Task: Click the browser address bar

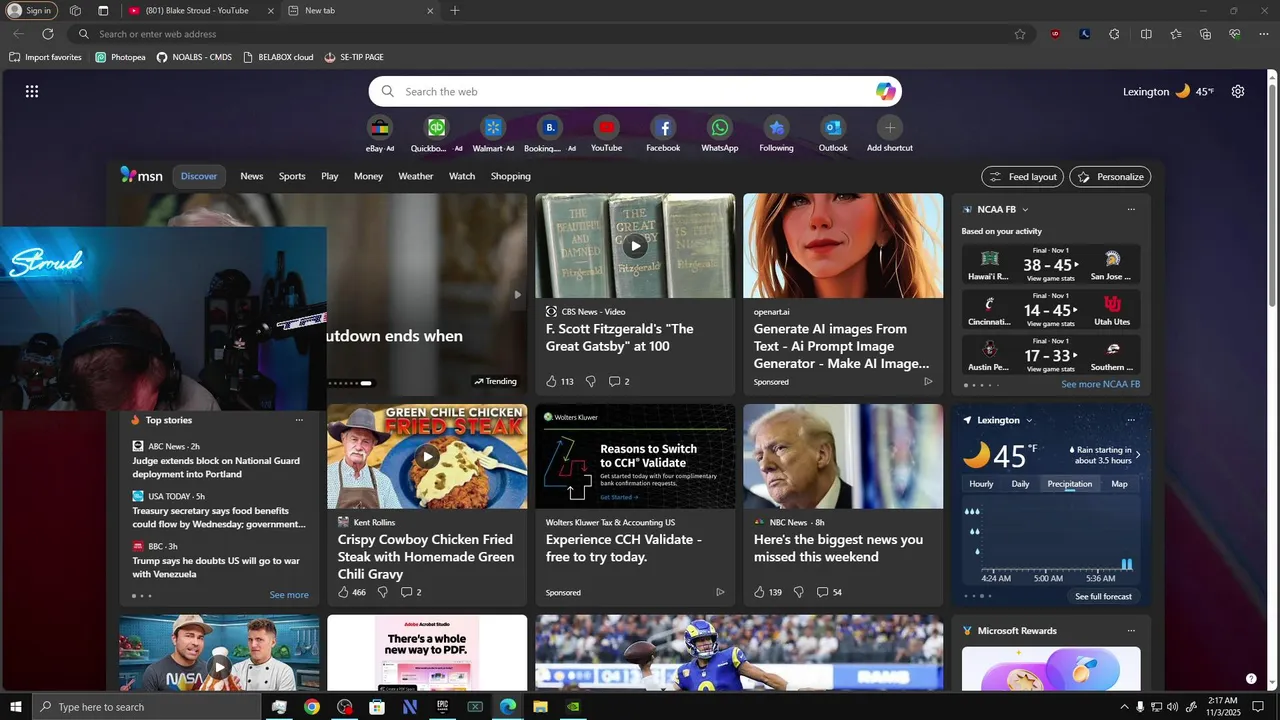Action: (x=550, y=34)
